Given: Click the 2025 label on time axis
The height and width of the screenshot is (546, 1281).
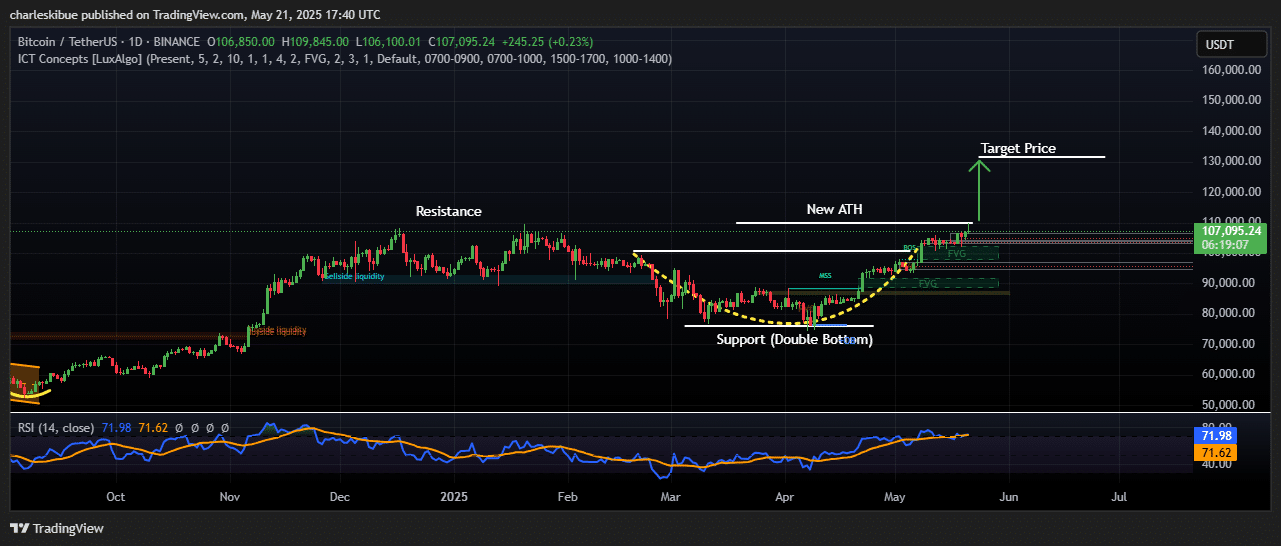Looking at the screenshot, I should pyautogui.click(x=455, y=496).
